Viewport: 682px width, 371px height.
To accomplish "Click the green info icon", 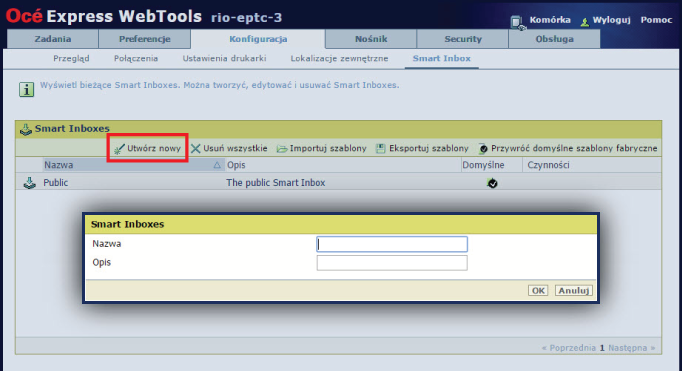I will pyautogui.click(x=26, y=89).
